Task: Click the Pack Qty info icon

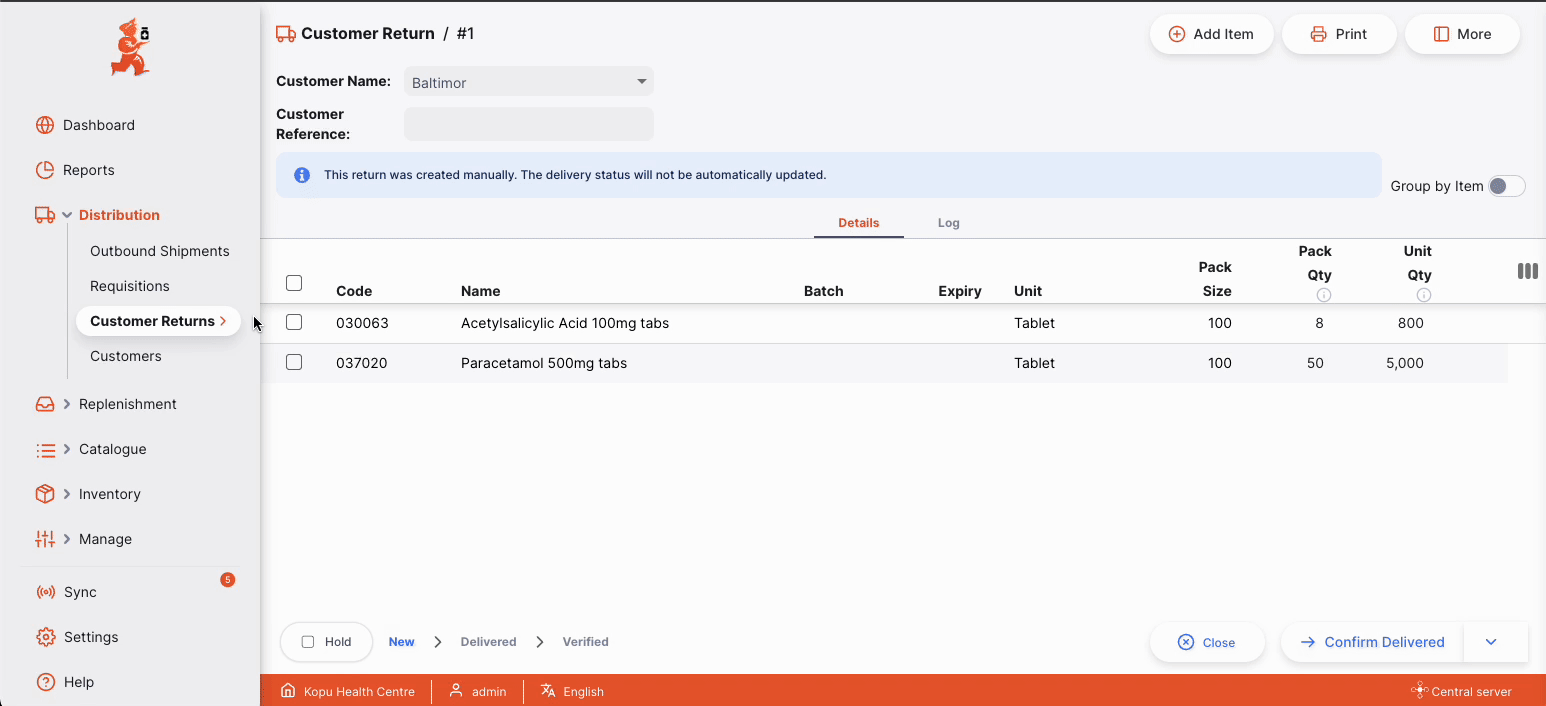Action: [x=1324, y=295]
